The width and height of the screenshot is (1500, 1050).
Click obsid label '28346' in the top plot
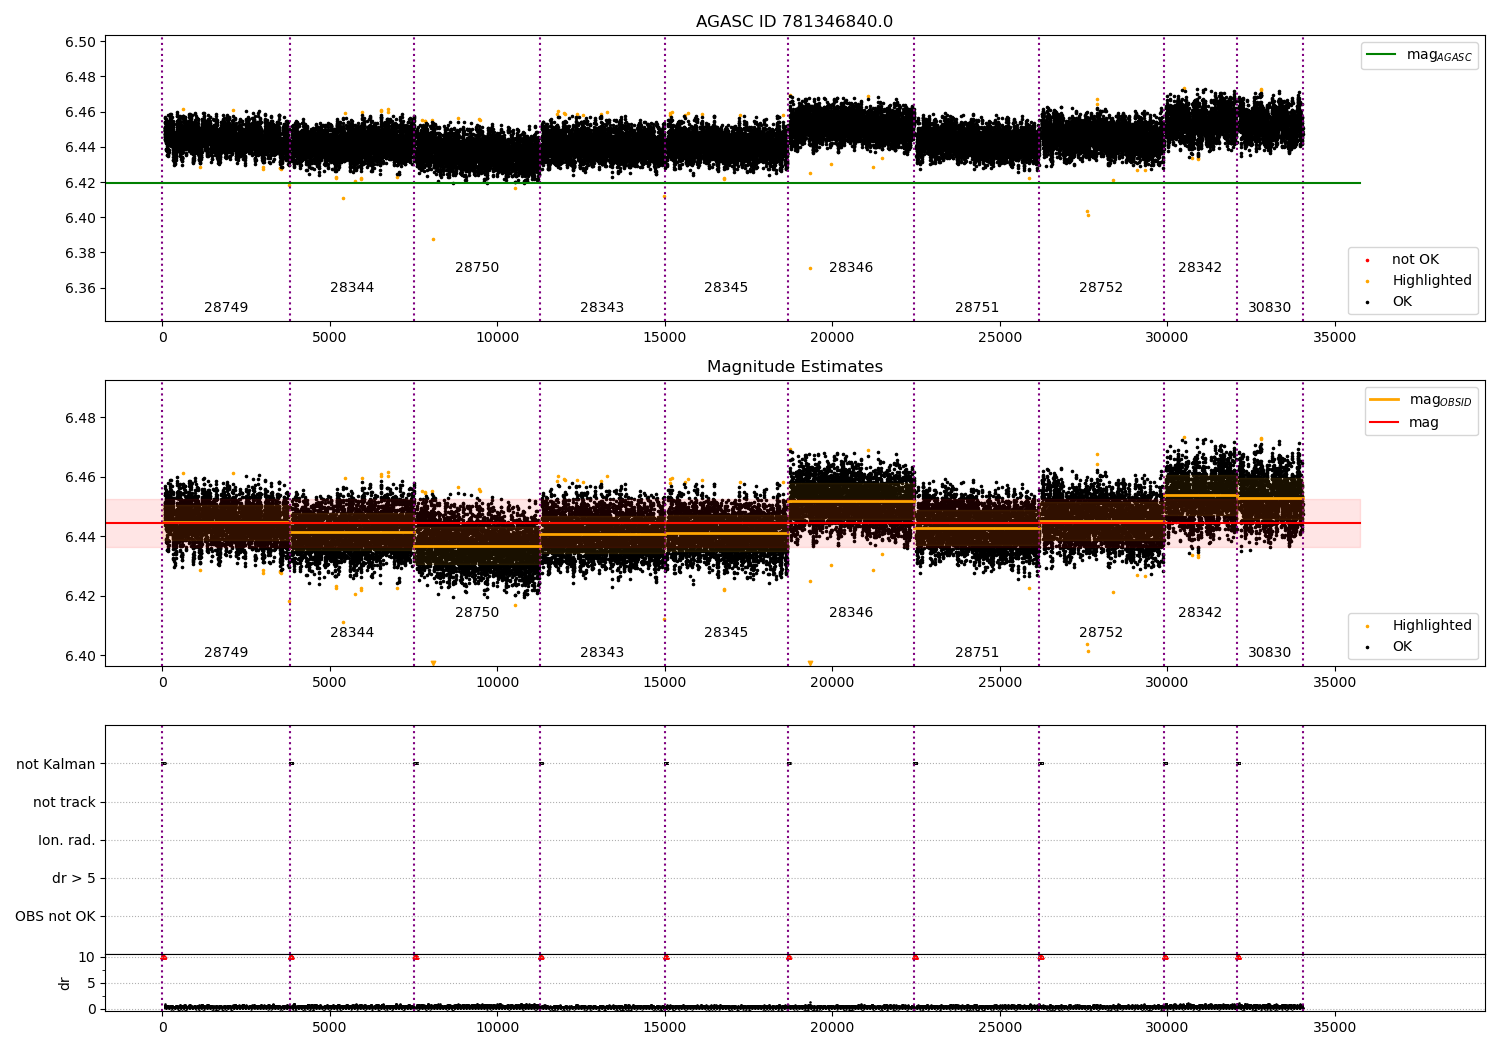tap(851, 267)
